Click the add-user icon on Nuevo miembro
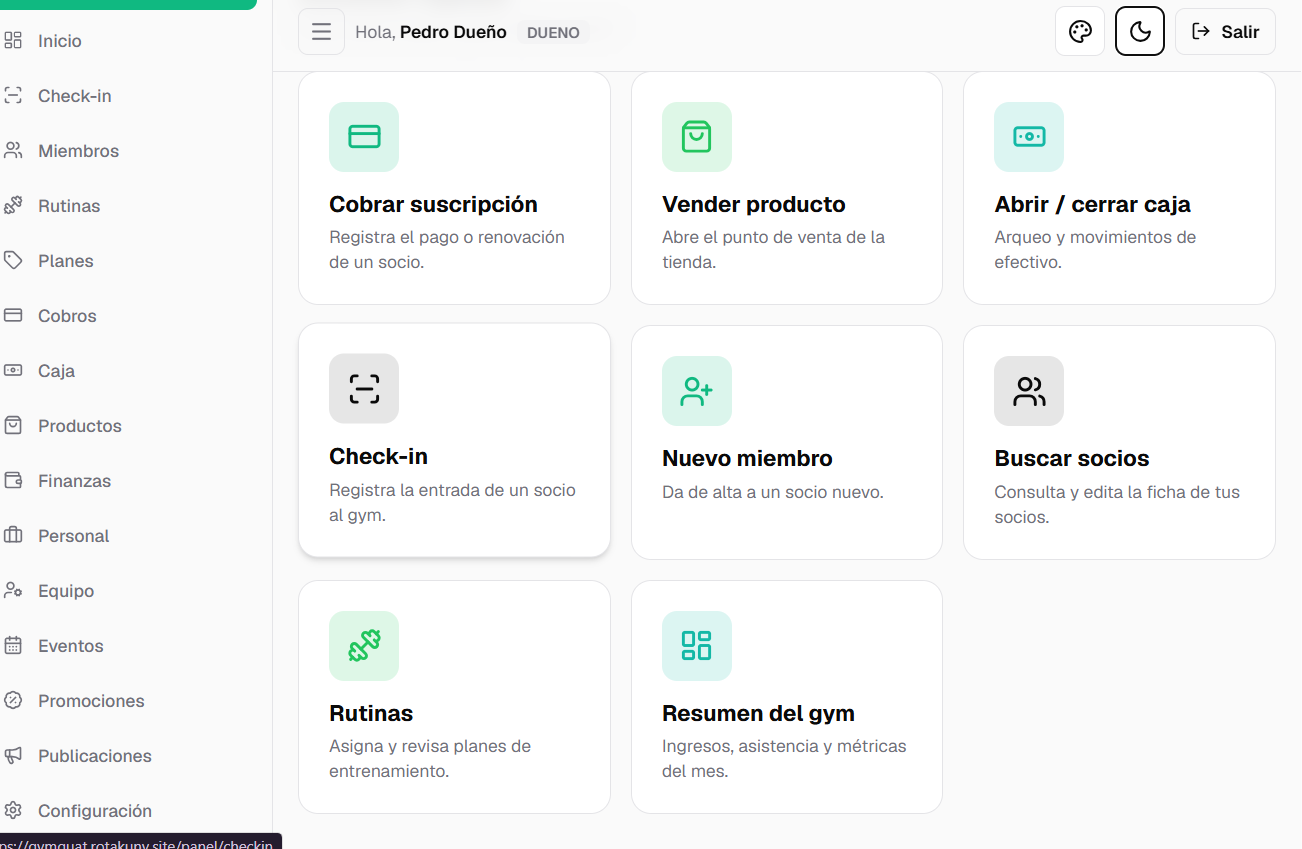The height and width of the screenshot is (849, 1302). point(697,391)
